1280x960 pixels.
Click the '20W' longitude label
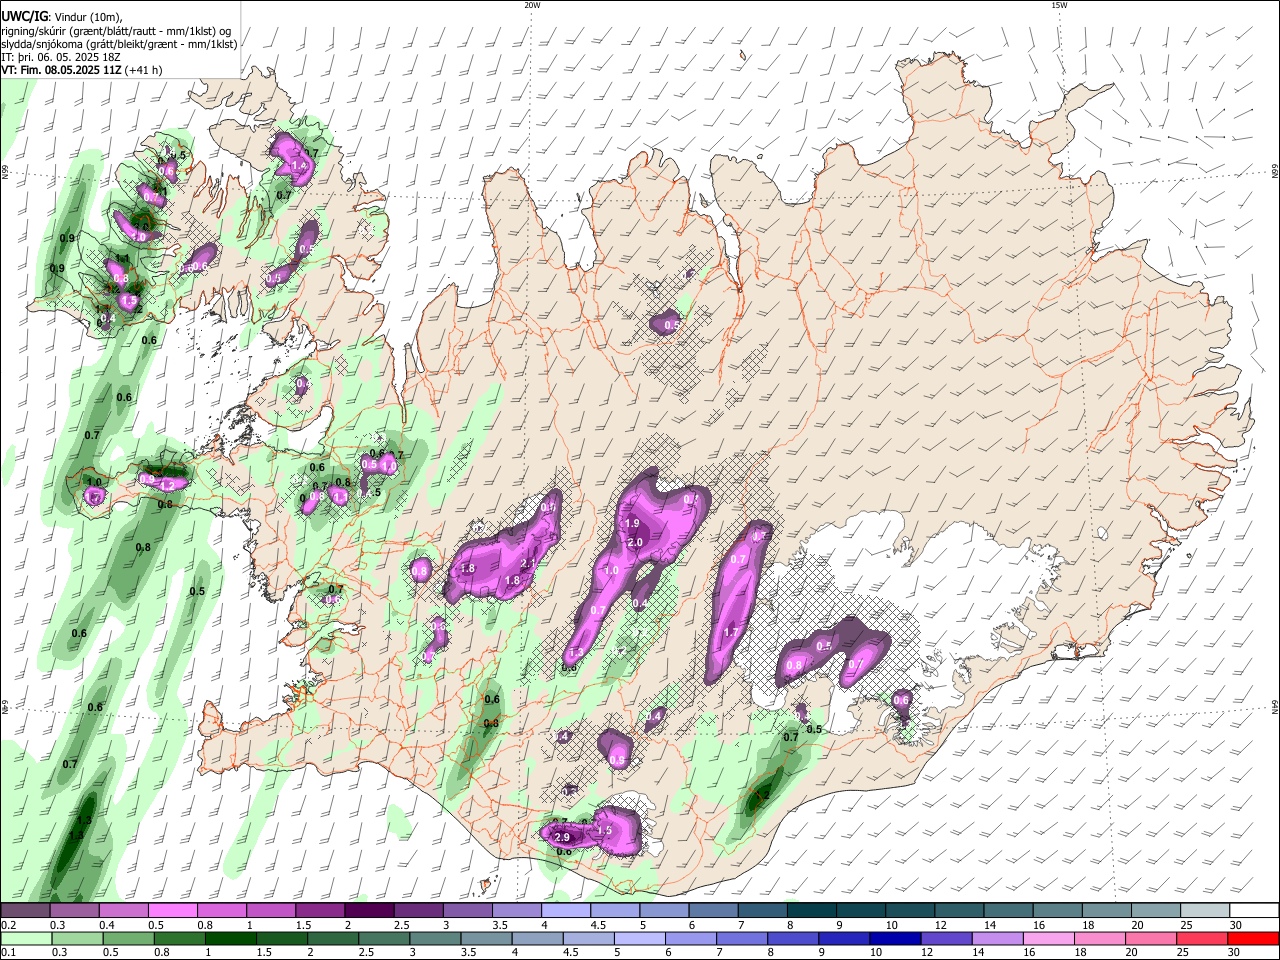click(x=532, y=5)
